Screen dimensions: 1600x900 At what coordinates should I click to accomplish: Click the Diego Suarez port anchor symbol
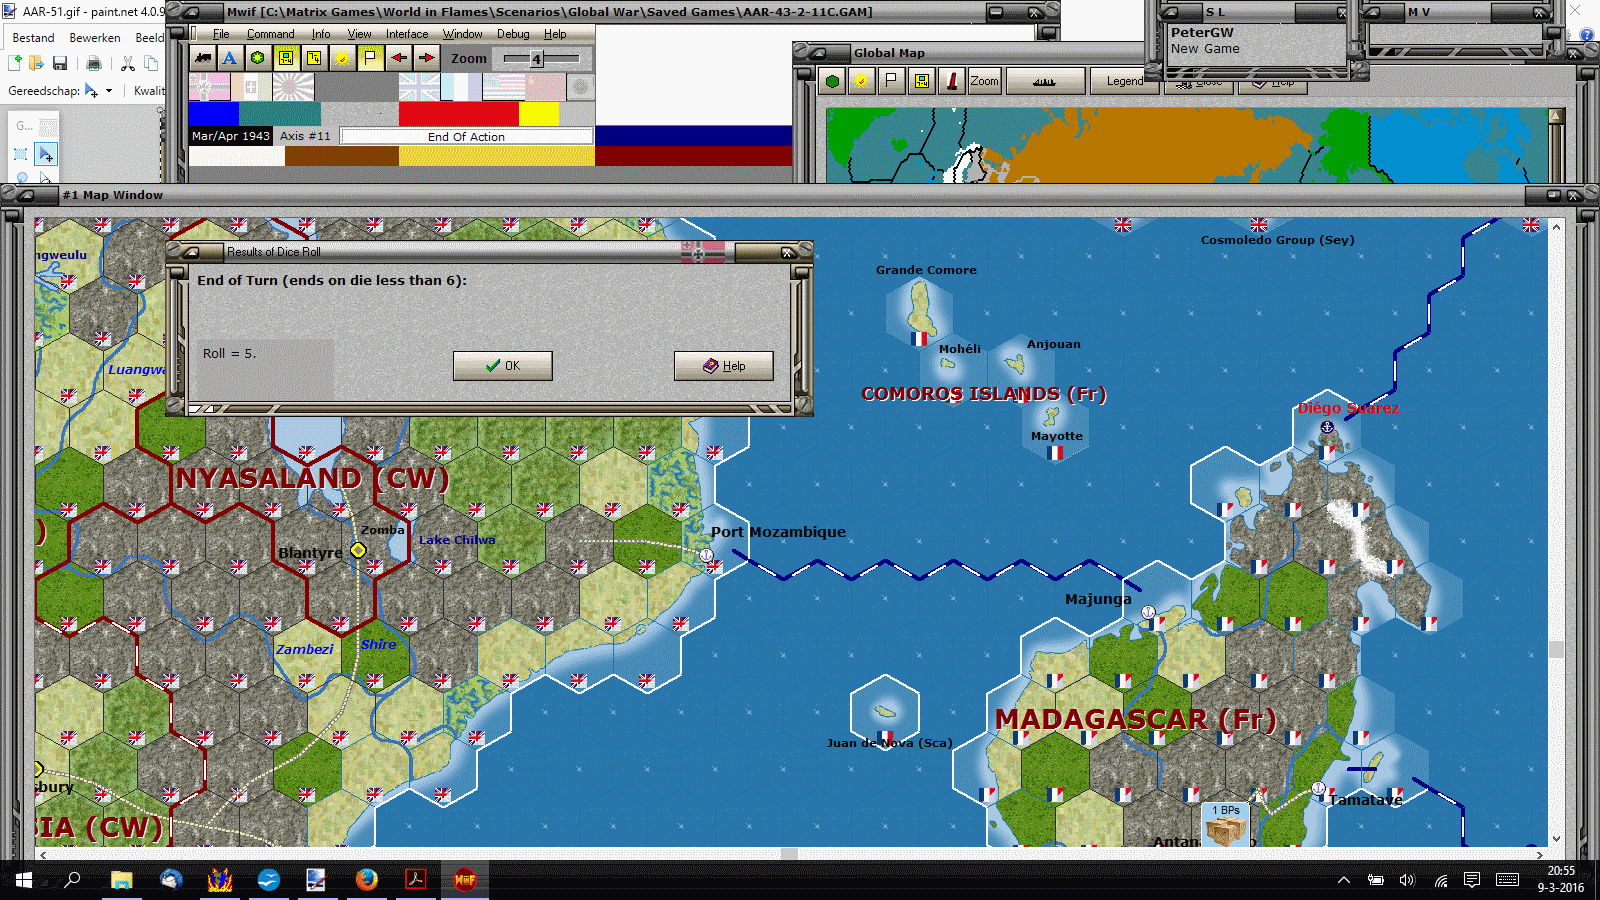(x=1327, y=427)
